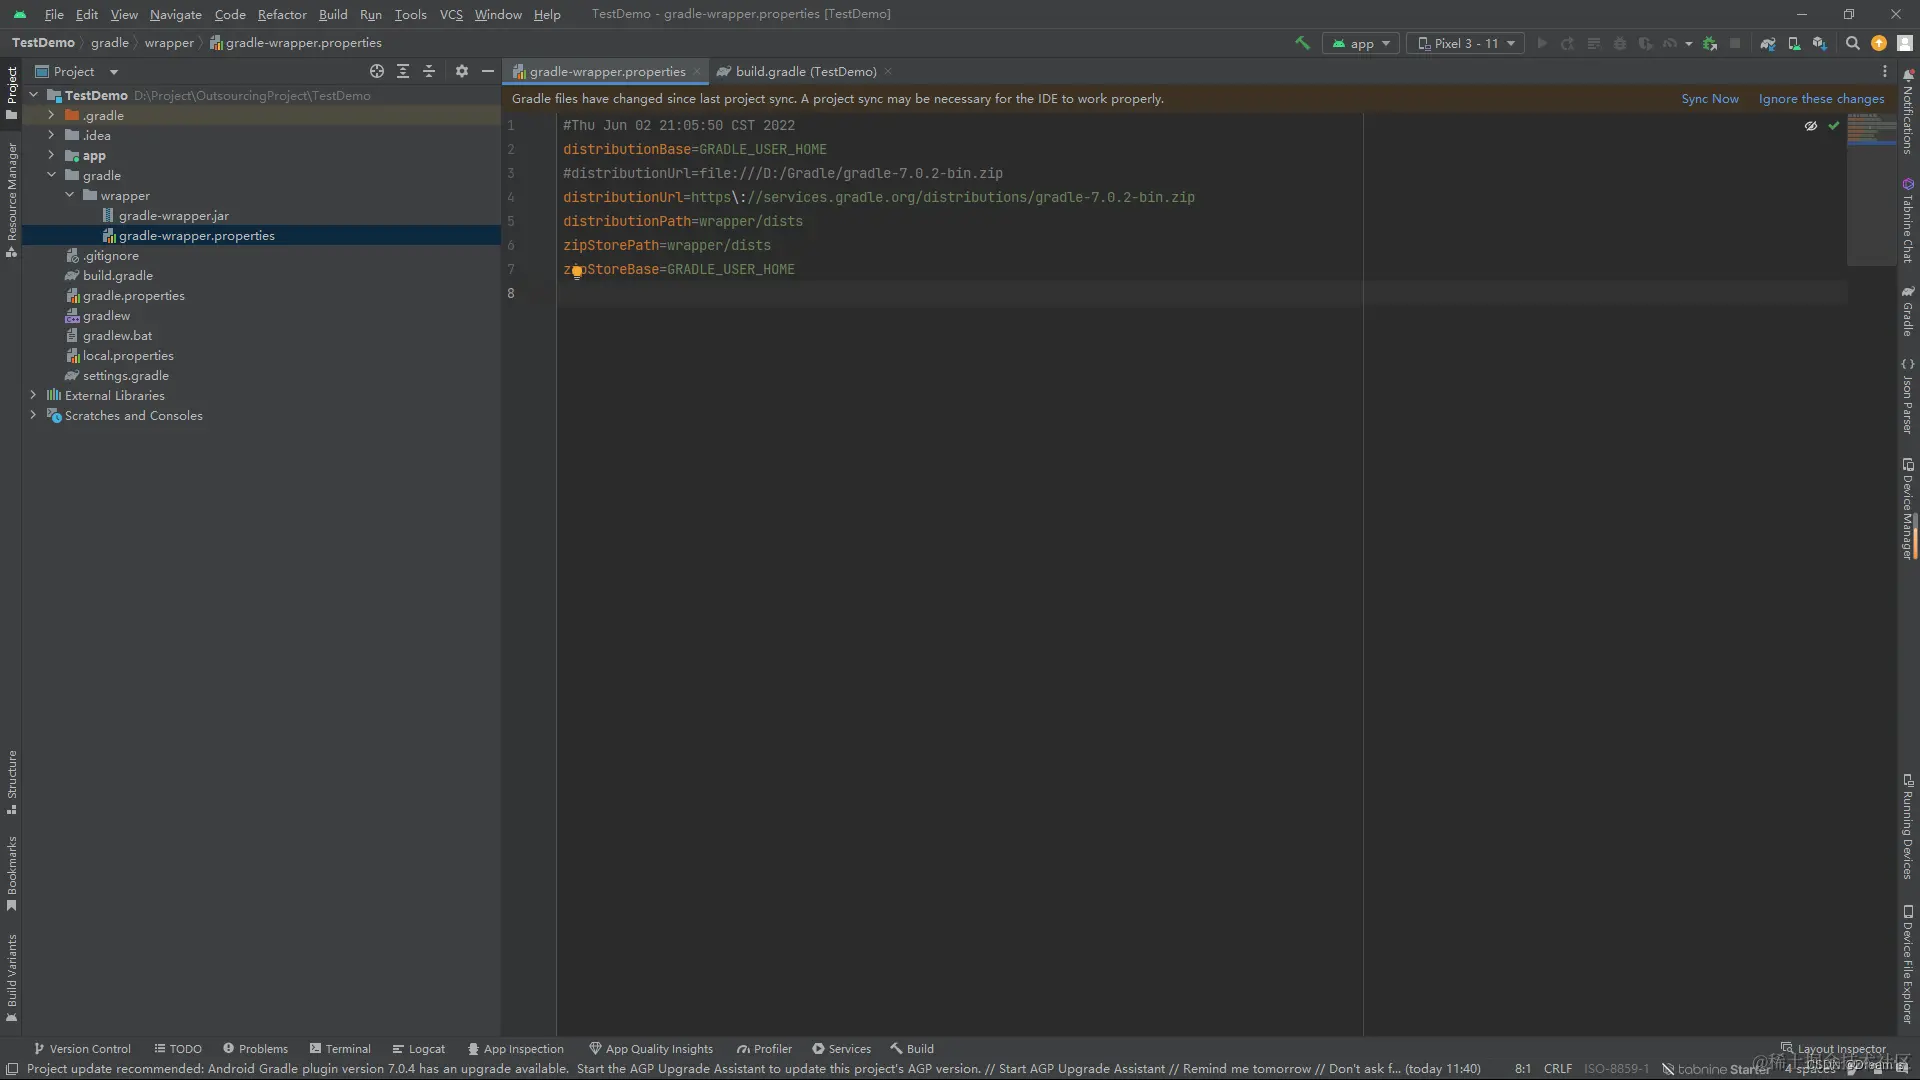Select gradle.properties file in tree
The image size is (1920, 1080).
(x=133, y=295)
